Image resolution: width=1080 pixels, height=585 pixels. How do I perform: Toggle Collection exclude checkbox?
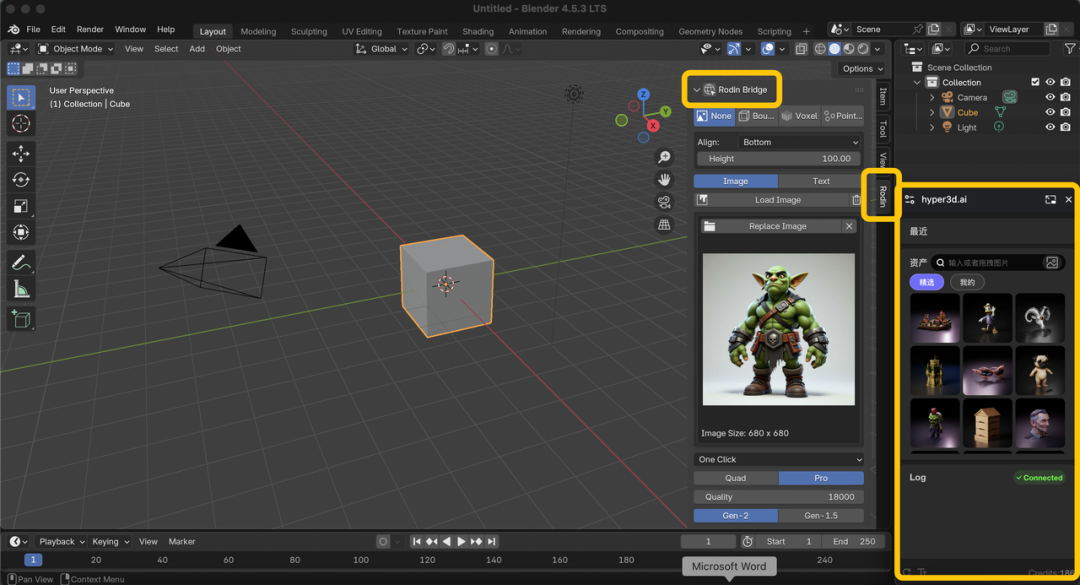1035,82
